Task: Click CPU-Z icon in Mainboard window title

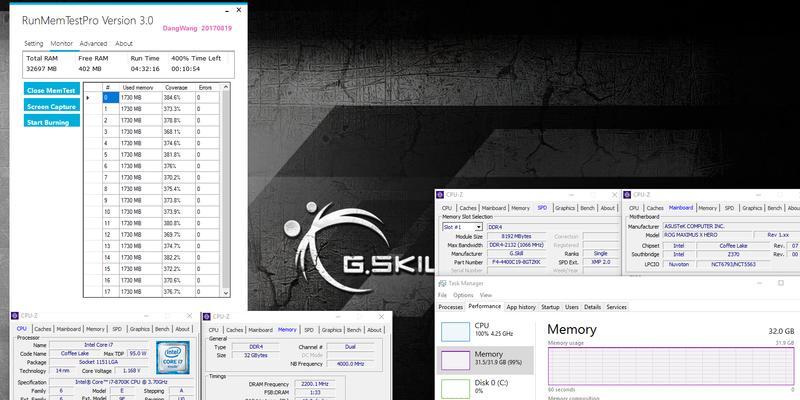Action: tap(628, 195)
